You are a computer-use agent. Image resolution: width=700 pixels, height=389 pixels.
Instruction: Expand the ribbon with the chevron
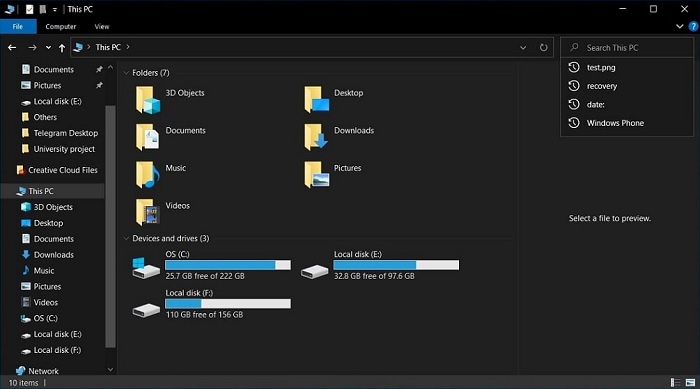[679, 26]
